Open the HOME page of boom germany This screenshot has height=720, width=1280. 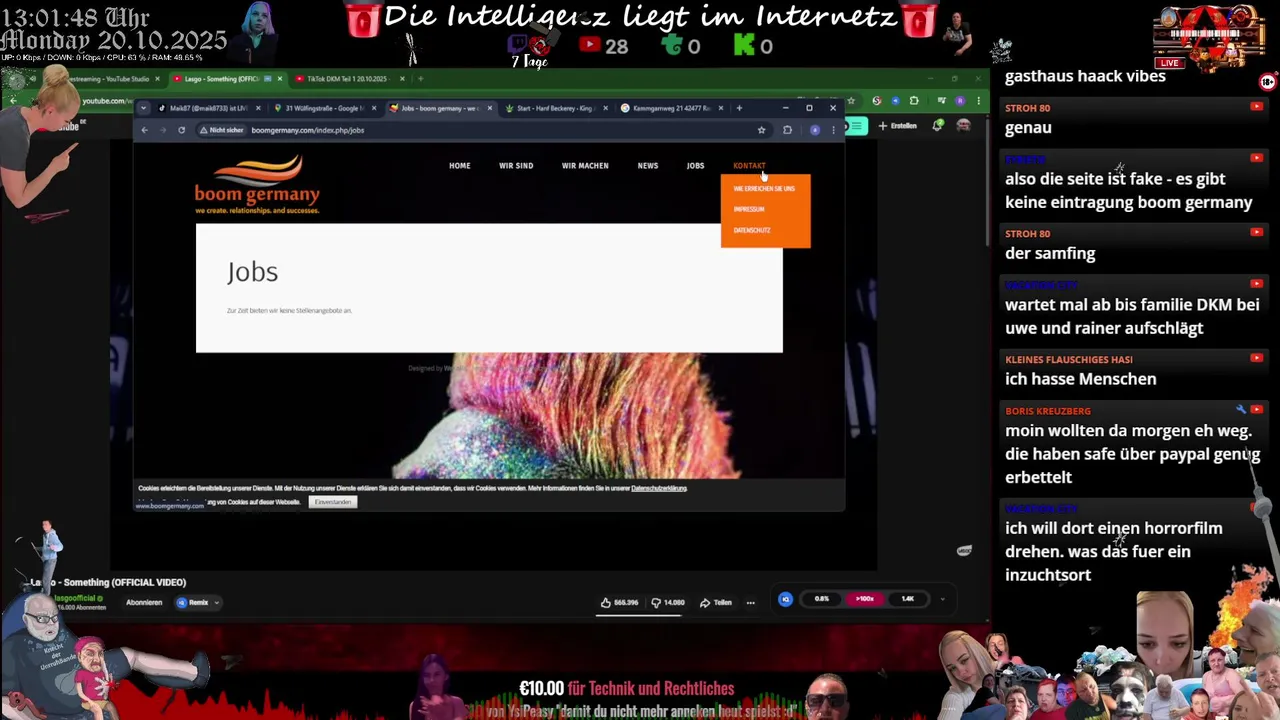(x=459, y=166)
